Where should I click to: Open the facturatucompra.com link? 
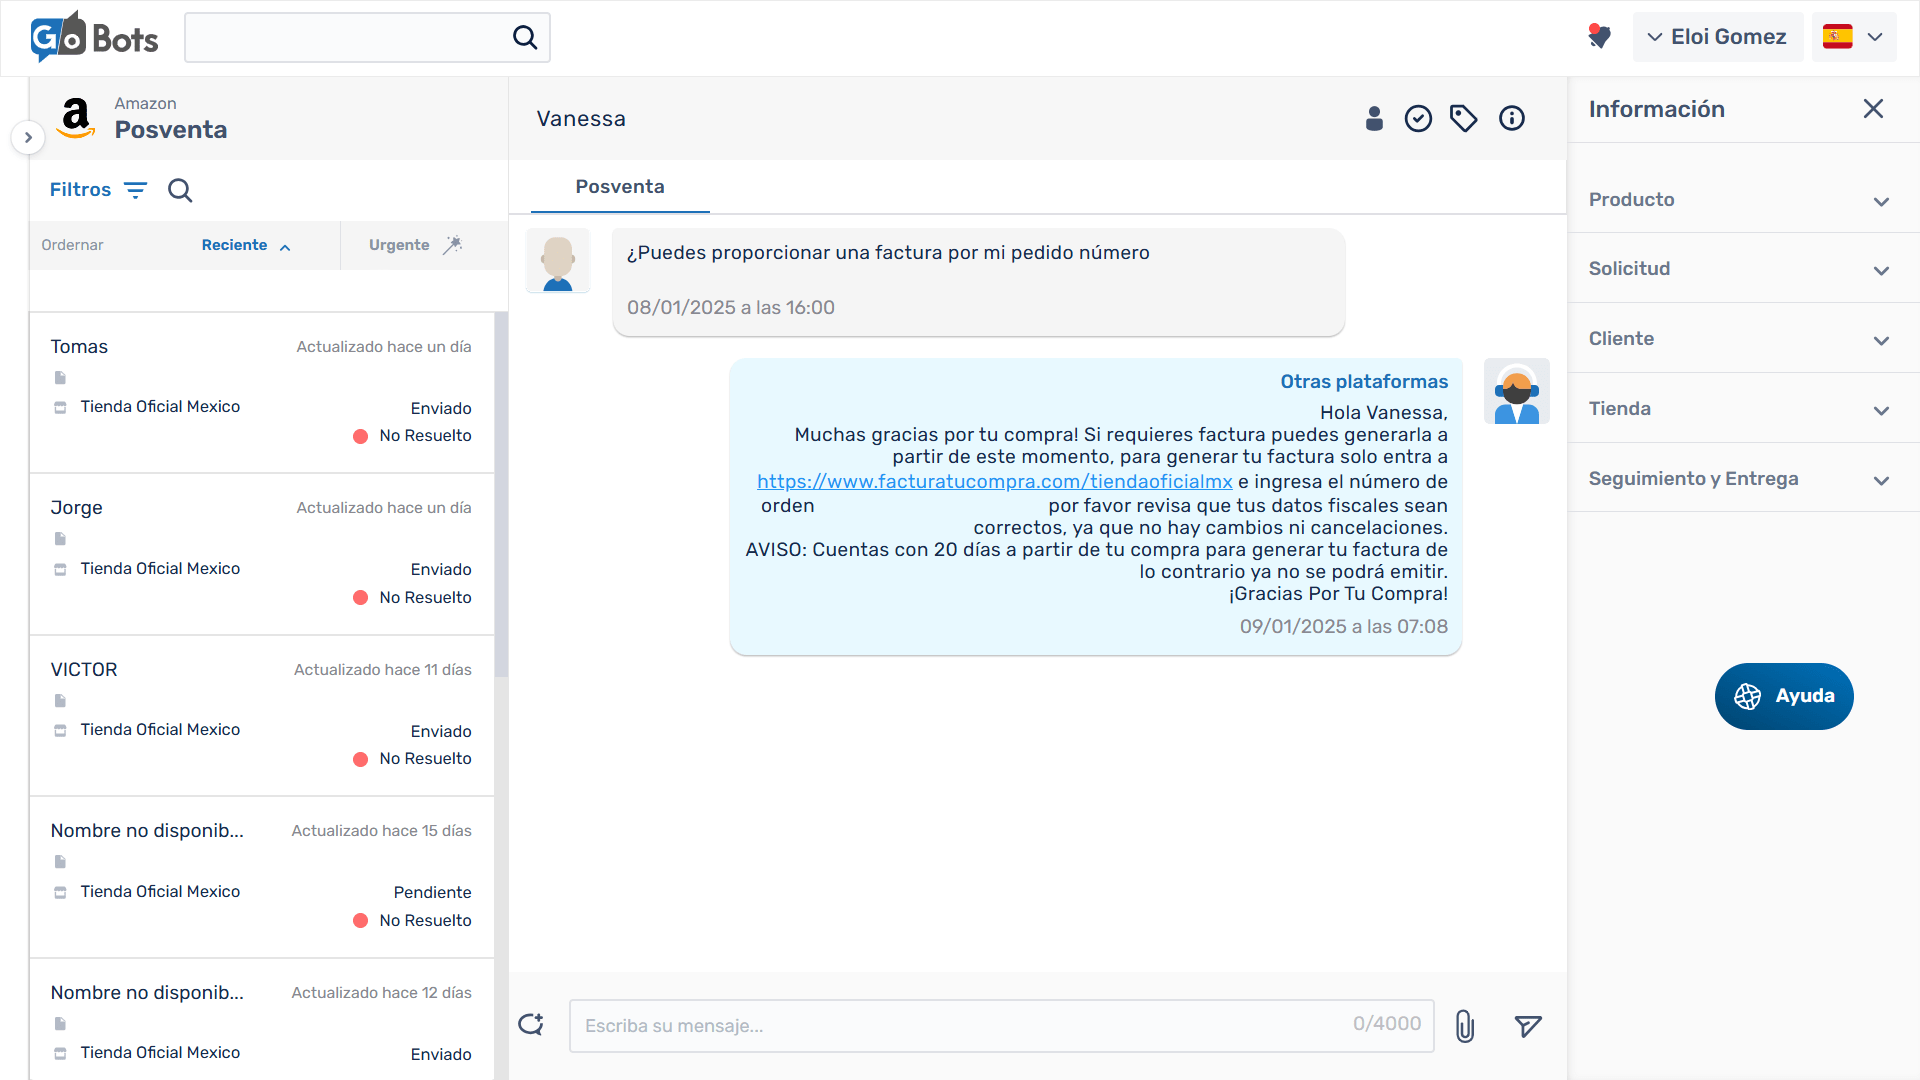point(994,482)
